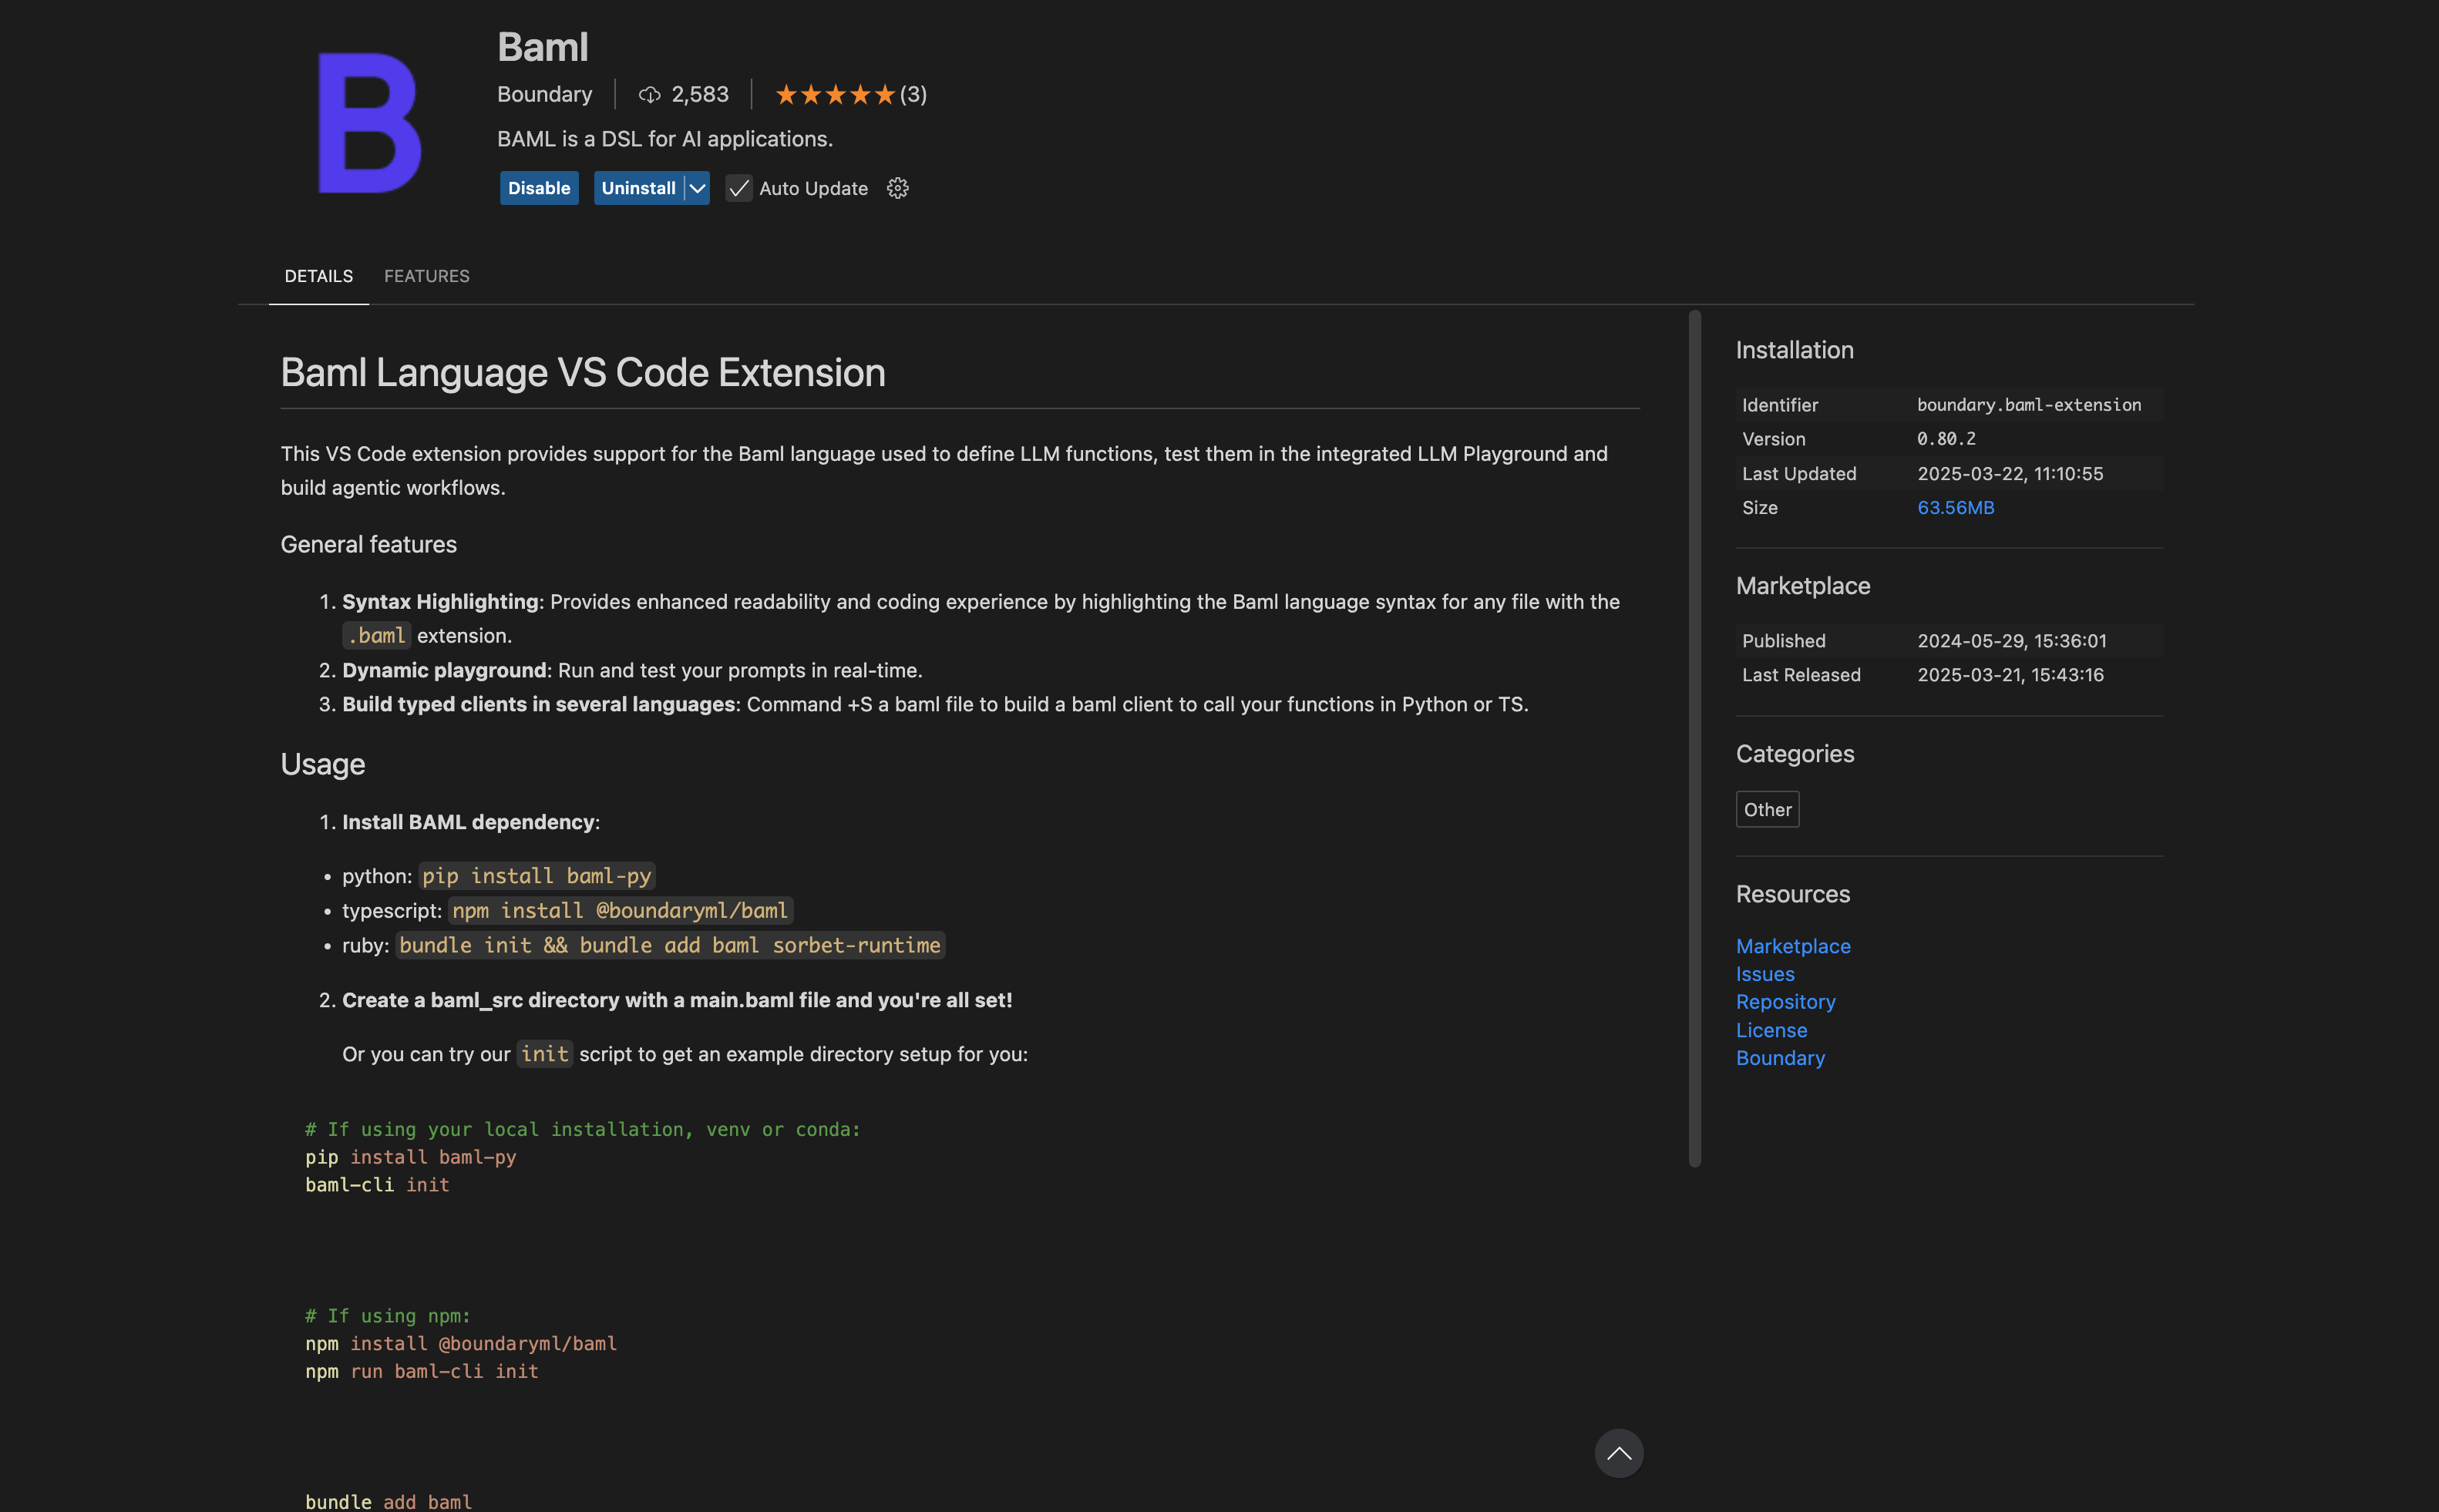Click the 0.80.2 version value
The width and height of the screenshot is (2439, 1512).
(x=1946, y=439)
